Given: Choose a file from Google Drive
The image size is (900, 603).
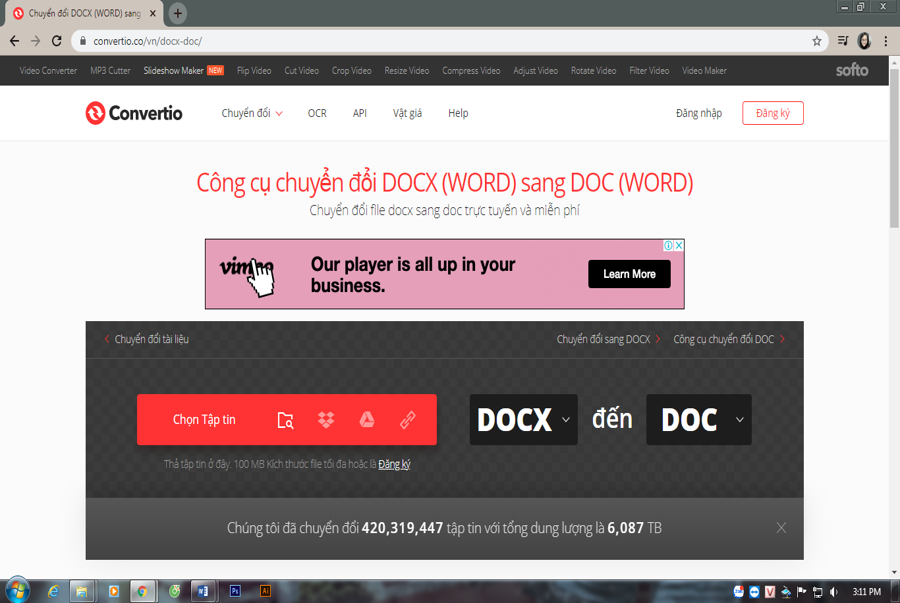Looking at the screenshot, I should click(x=367, y=420).
